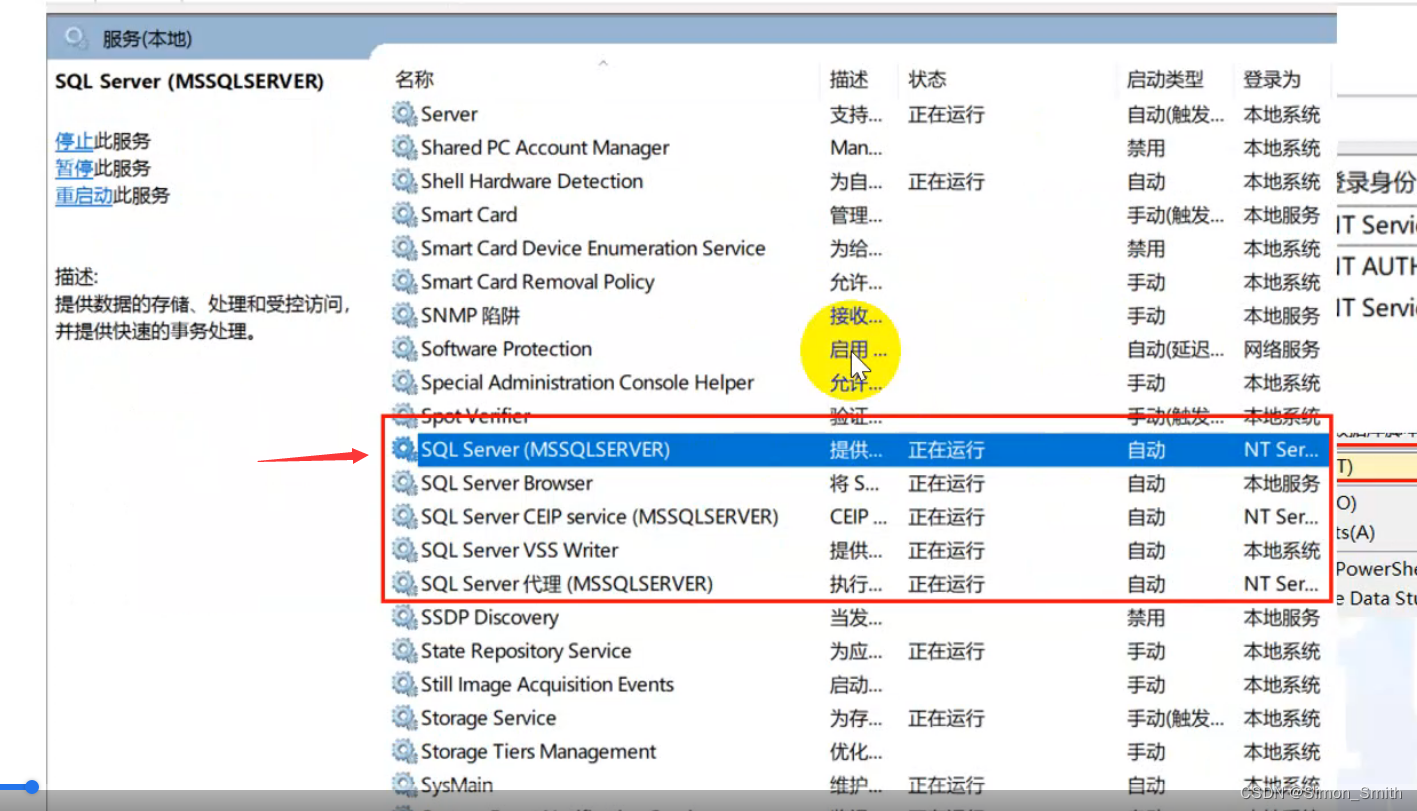The width and height of the screenshot is (1417, 811).
Task: Select Shell Hardware Detection service
Action: 532,181
